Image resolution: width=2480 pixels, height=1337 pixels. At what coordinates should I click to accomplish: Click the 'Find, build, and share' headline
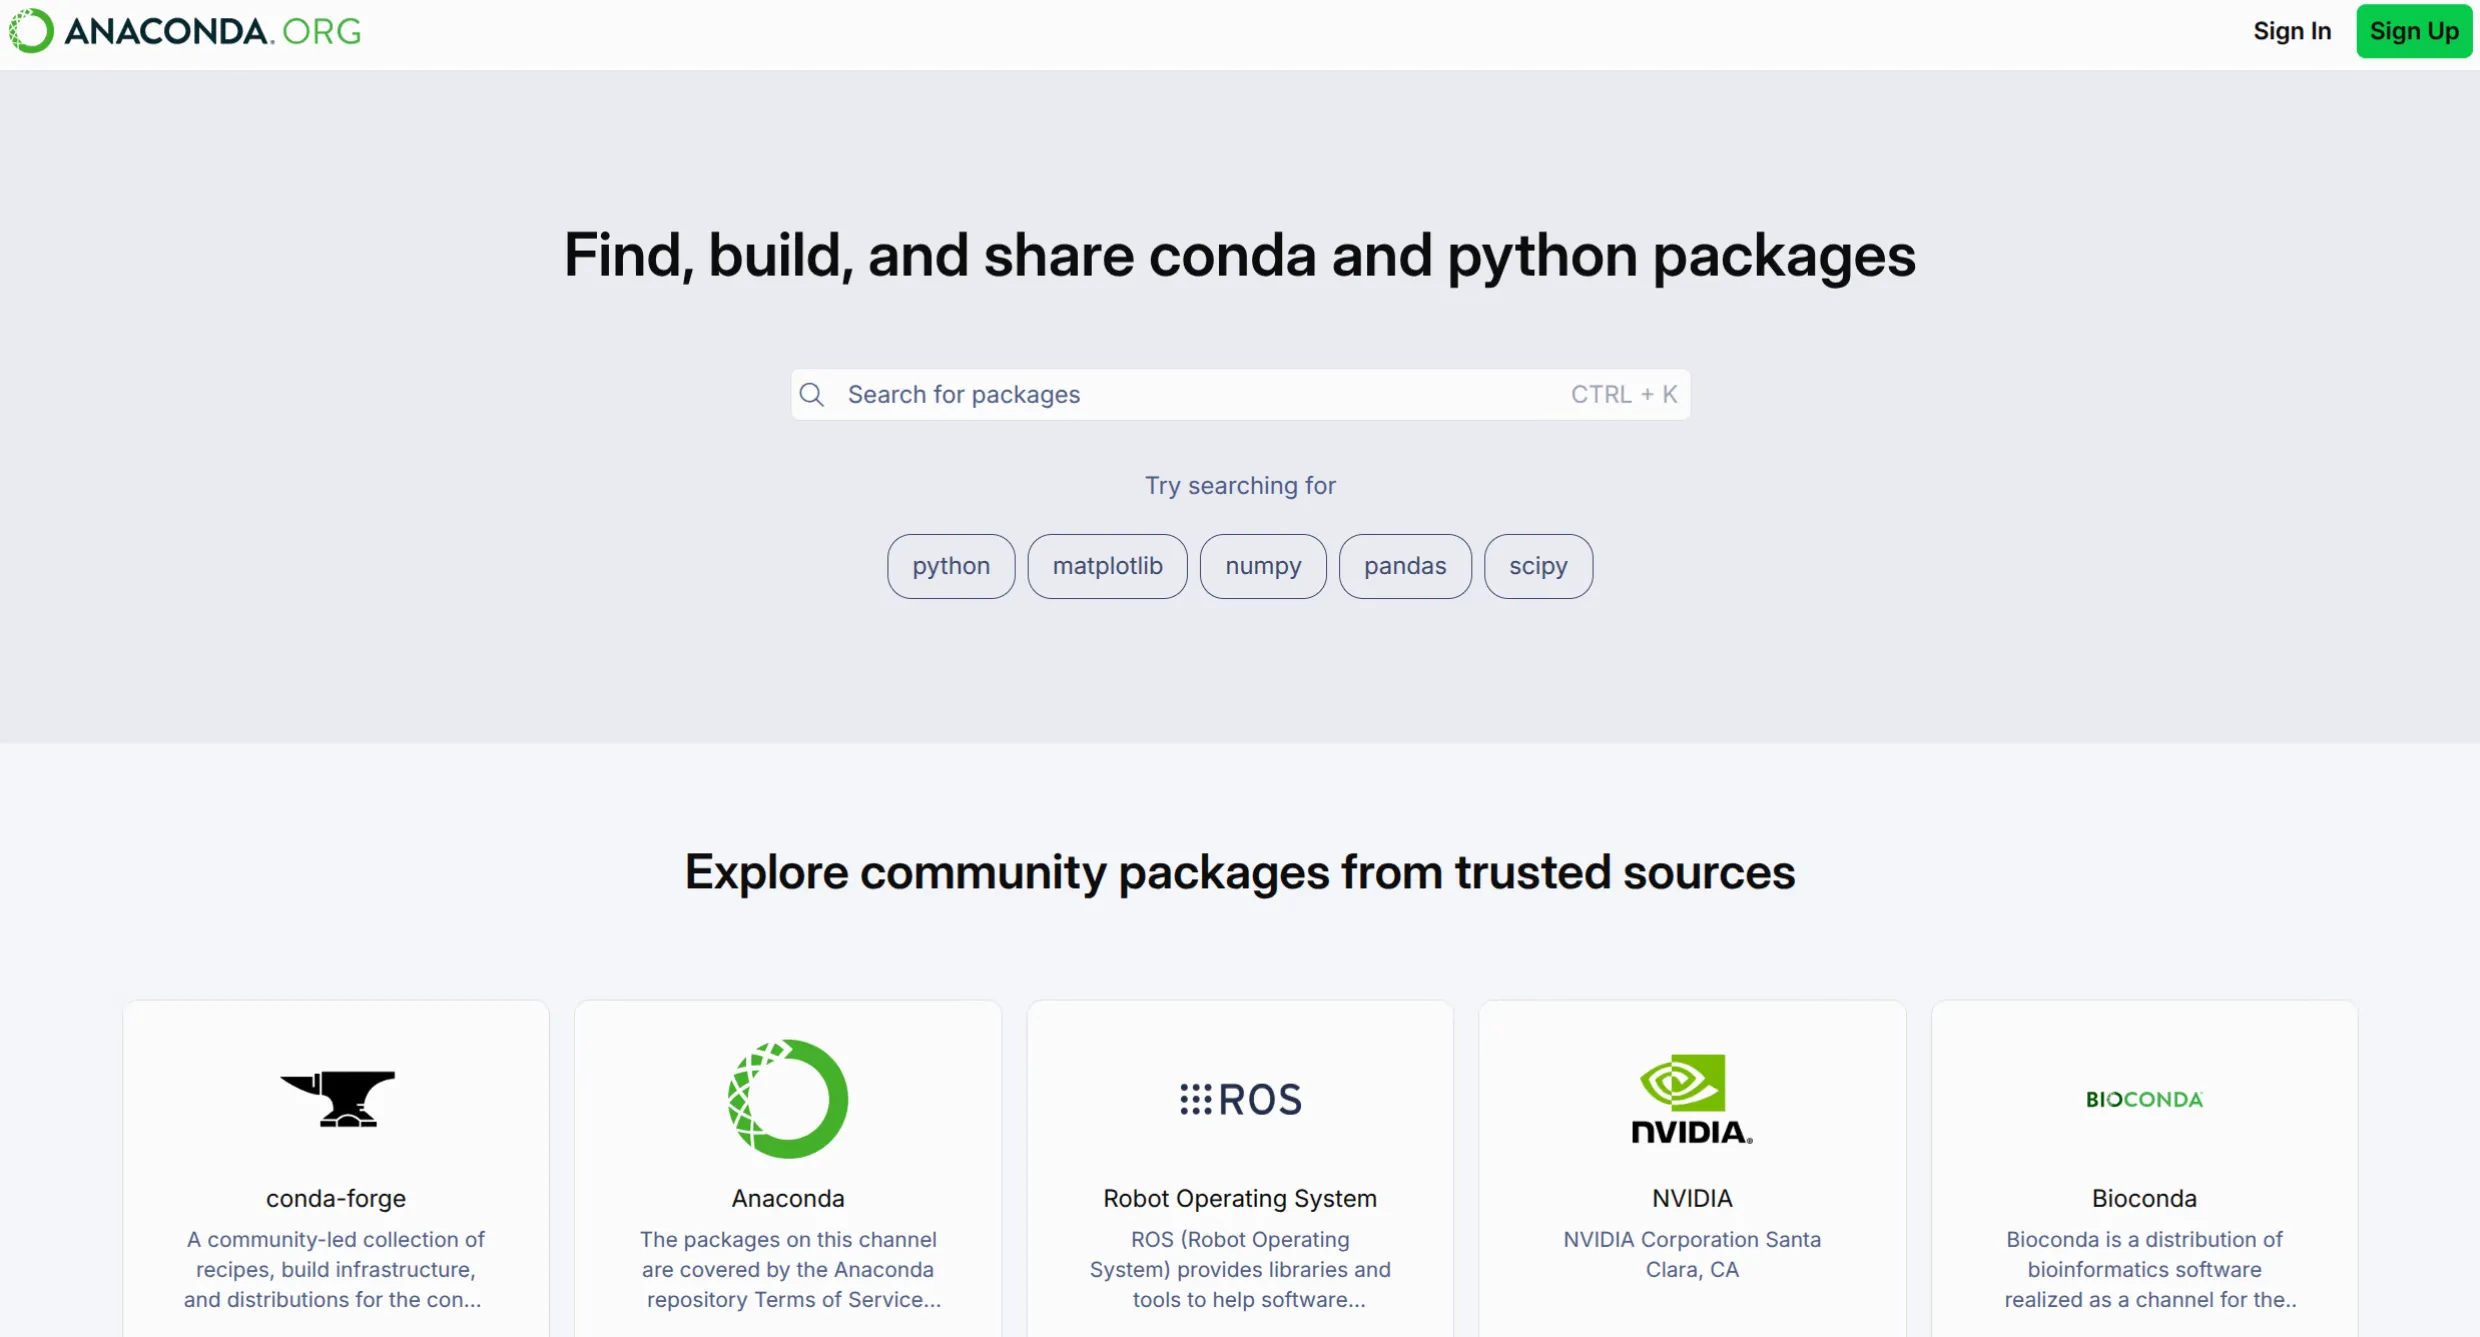(x=1240, y=255)
